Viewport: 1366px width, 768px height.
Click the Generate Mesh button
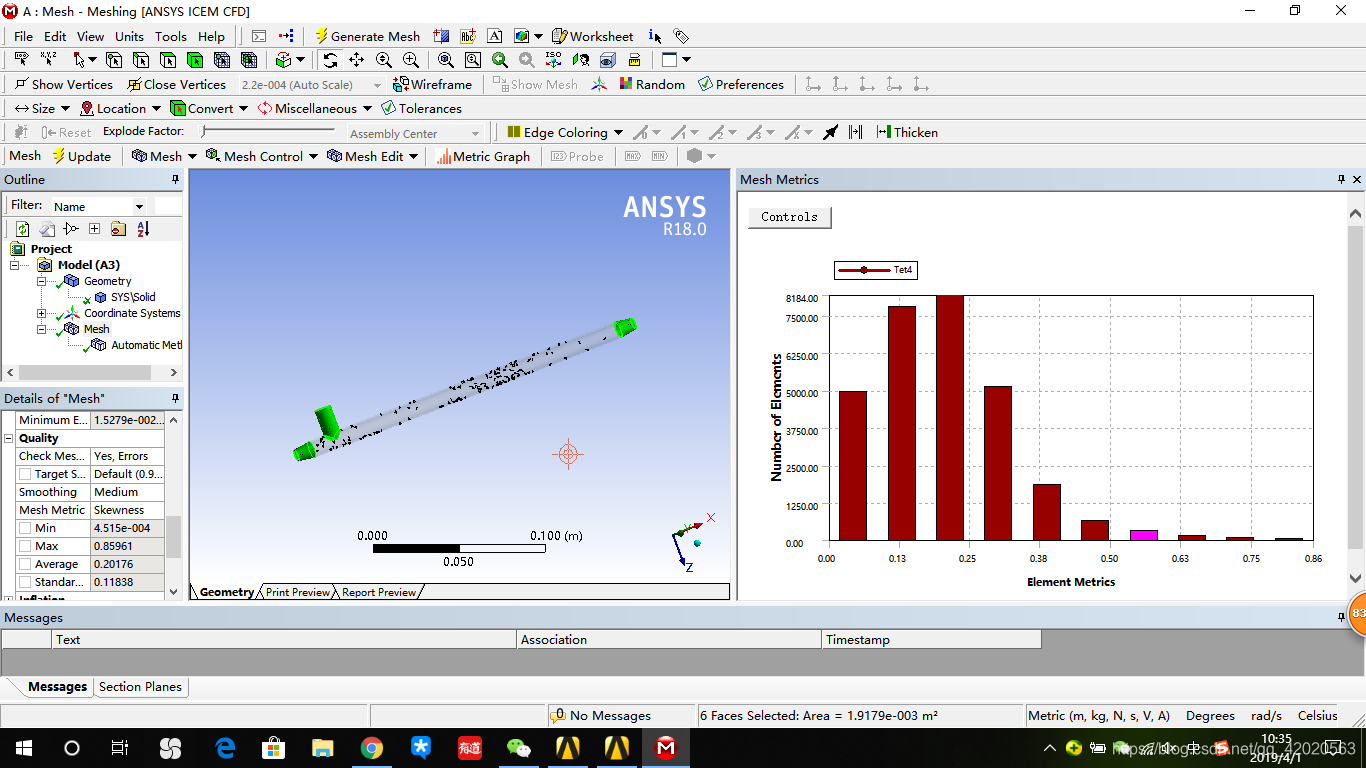(368, 36)
